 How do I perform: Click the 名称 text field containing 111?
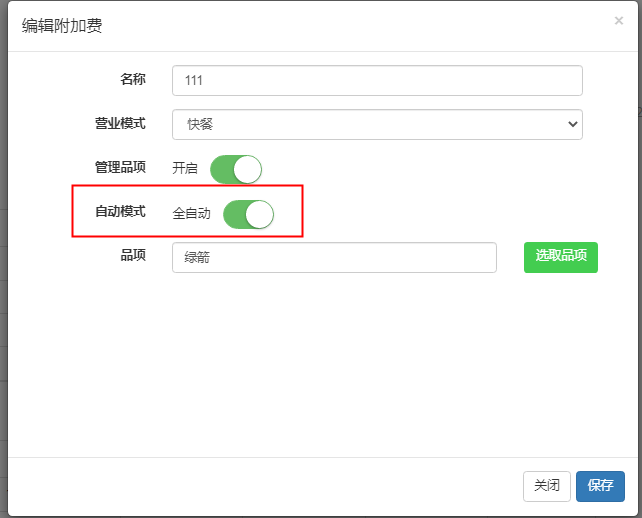(377, 80)
